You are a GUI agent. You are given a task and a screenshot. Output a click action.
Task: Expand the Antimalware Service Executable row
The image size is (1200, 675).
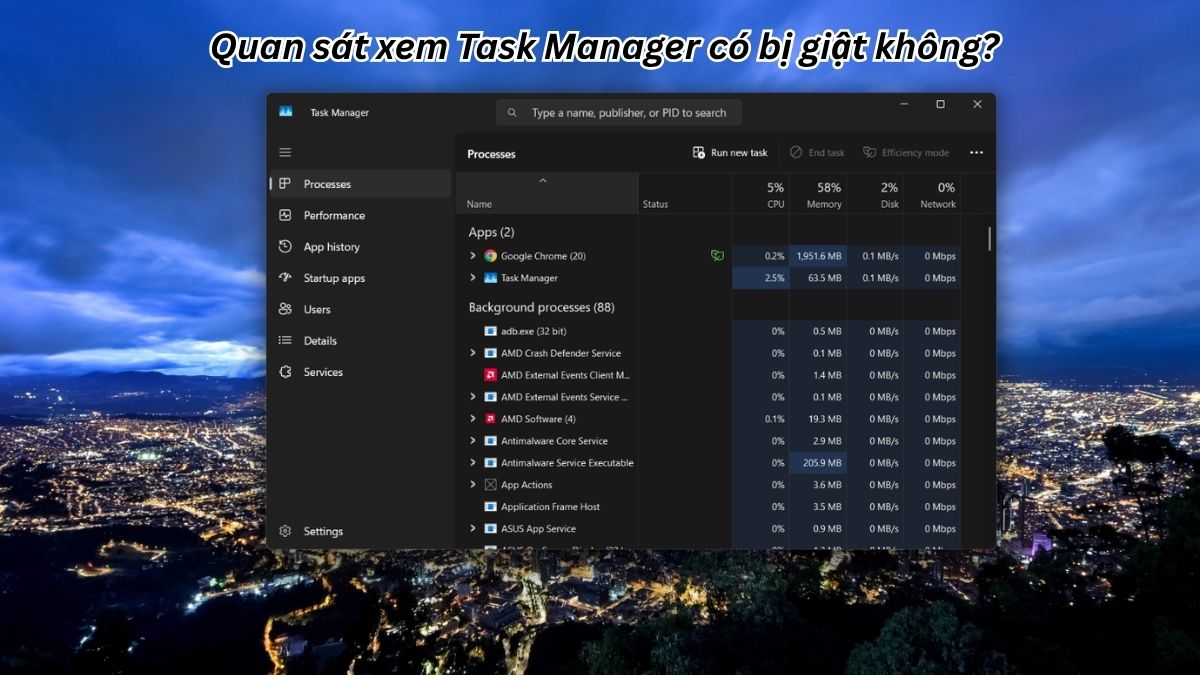(x=473, y=463)
